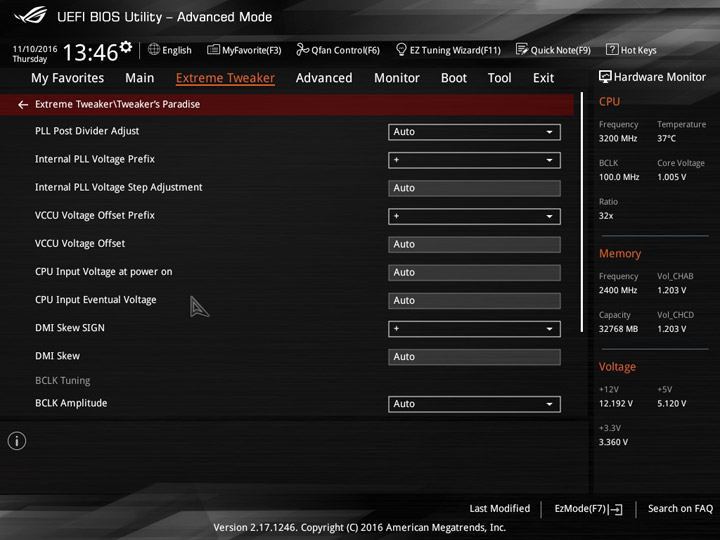720x540 pixels.
Task: Click the info icon at bottom left
Action: coord(17,441)
